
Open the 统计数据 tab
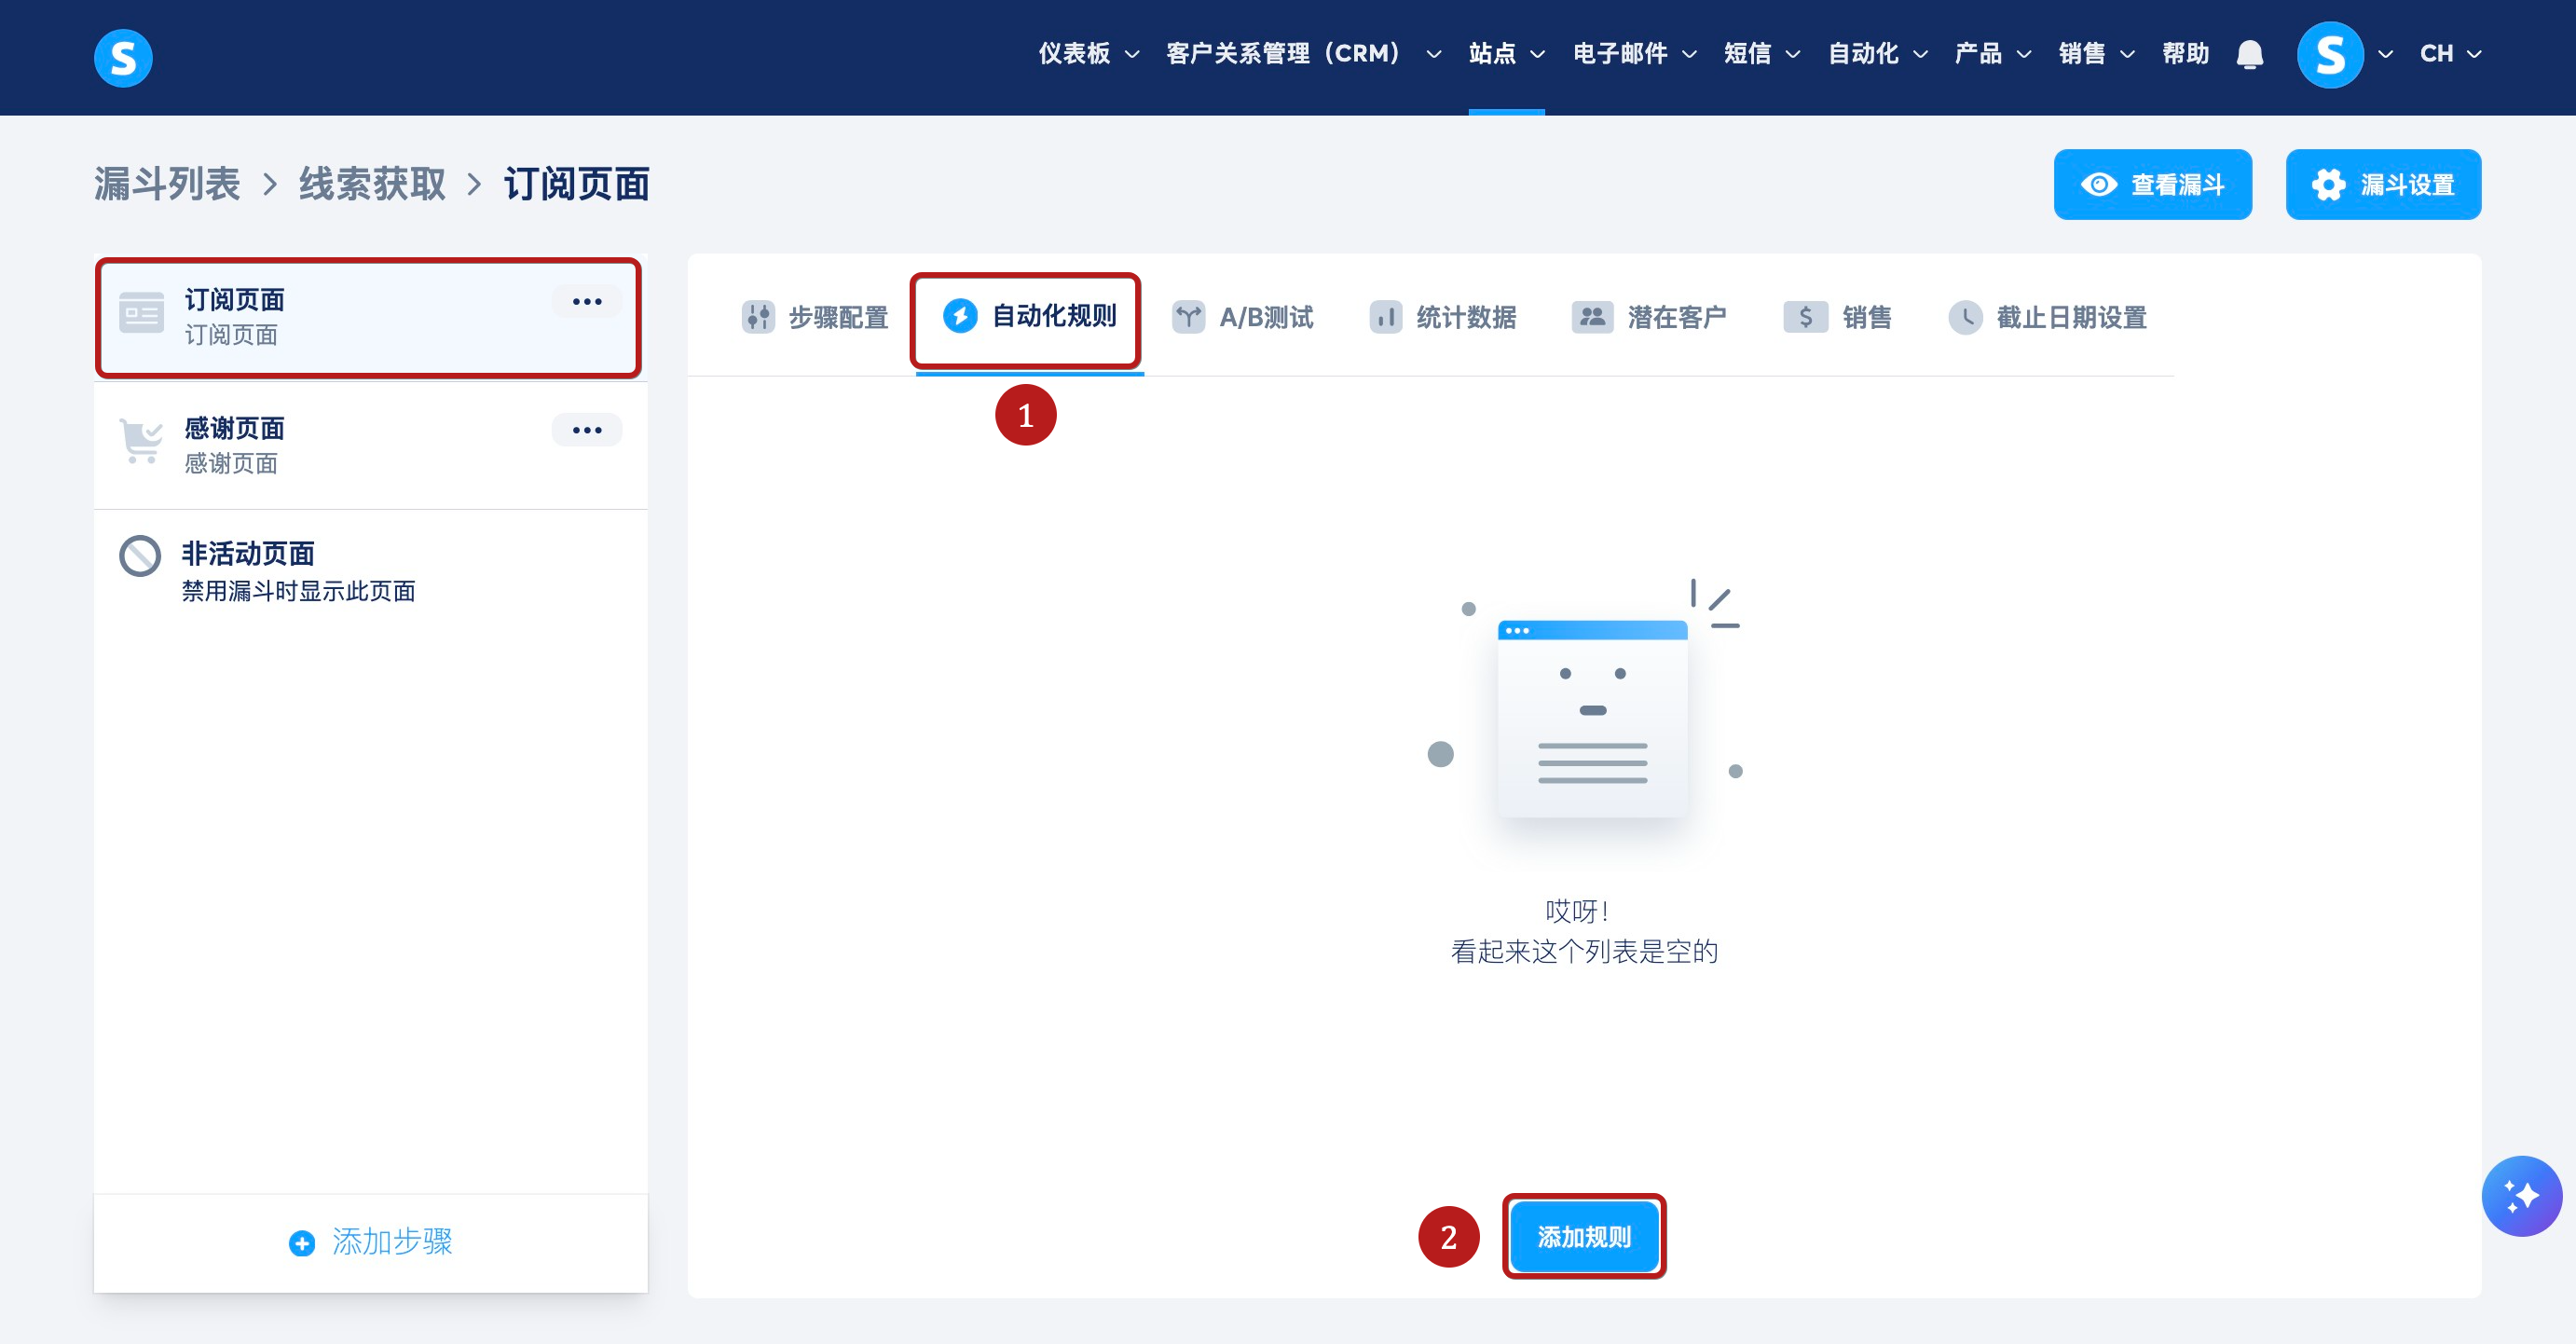point(1443,317)
